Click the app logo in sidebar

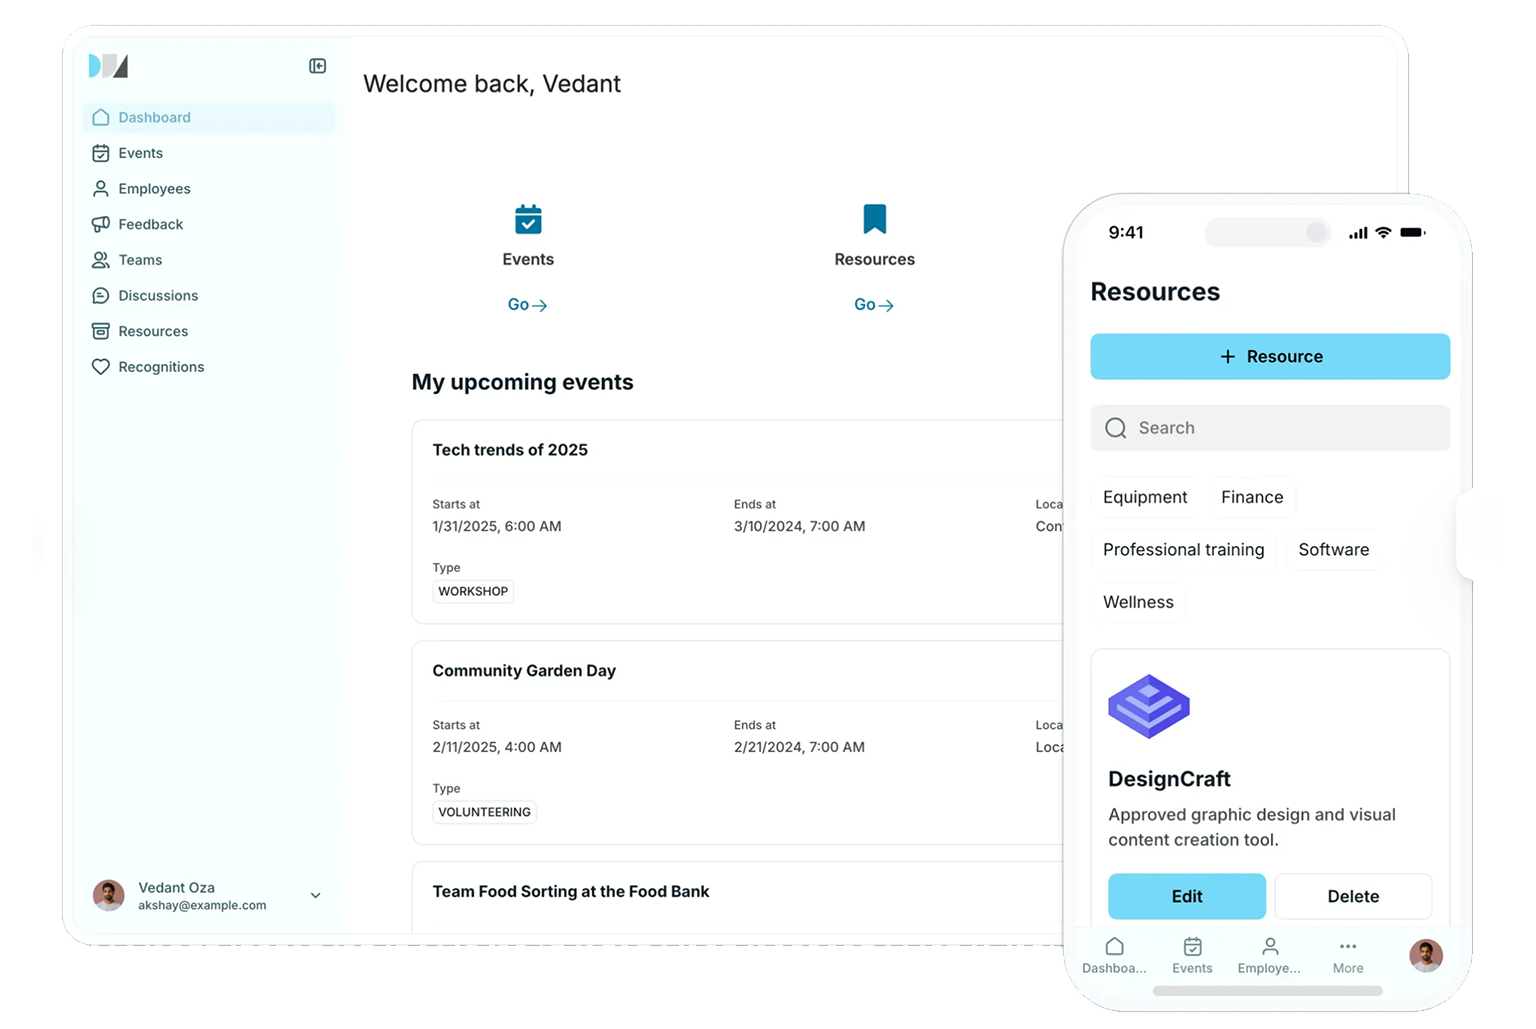point(108,66)
